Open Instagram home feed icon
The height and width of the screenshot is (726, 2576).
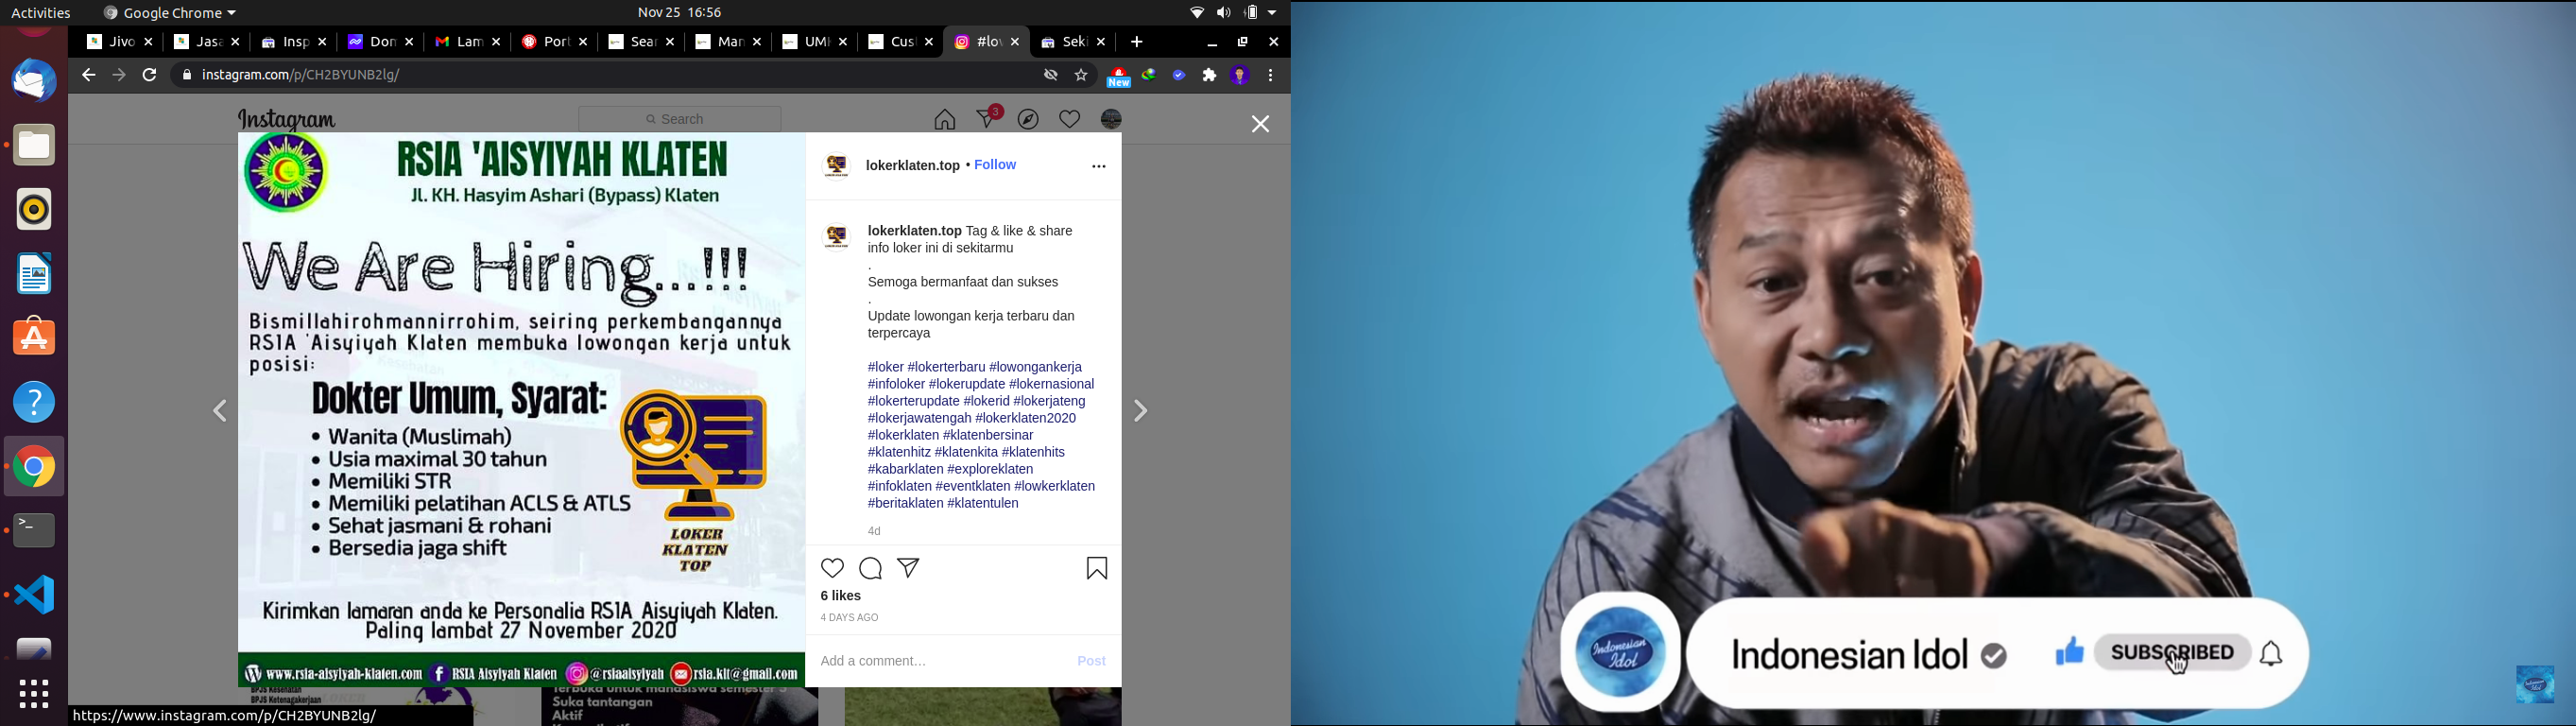(944, 120)
